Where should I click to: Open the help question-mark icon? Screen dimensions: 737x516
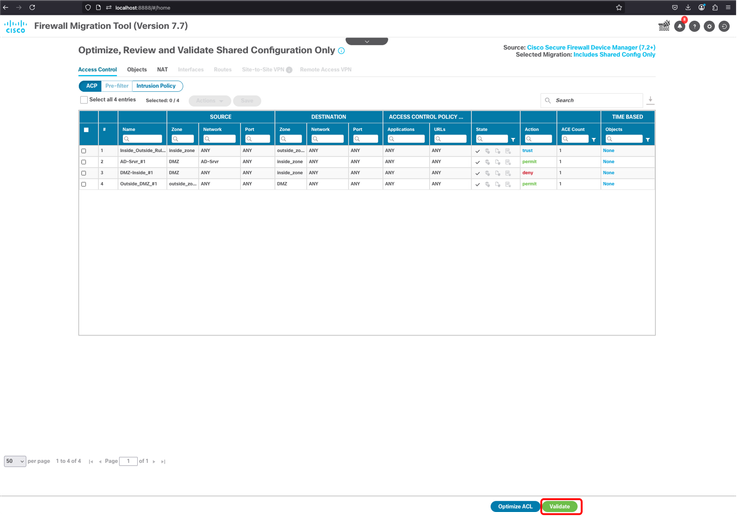[x=694, y=26]
